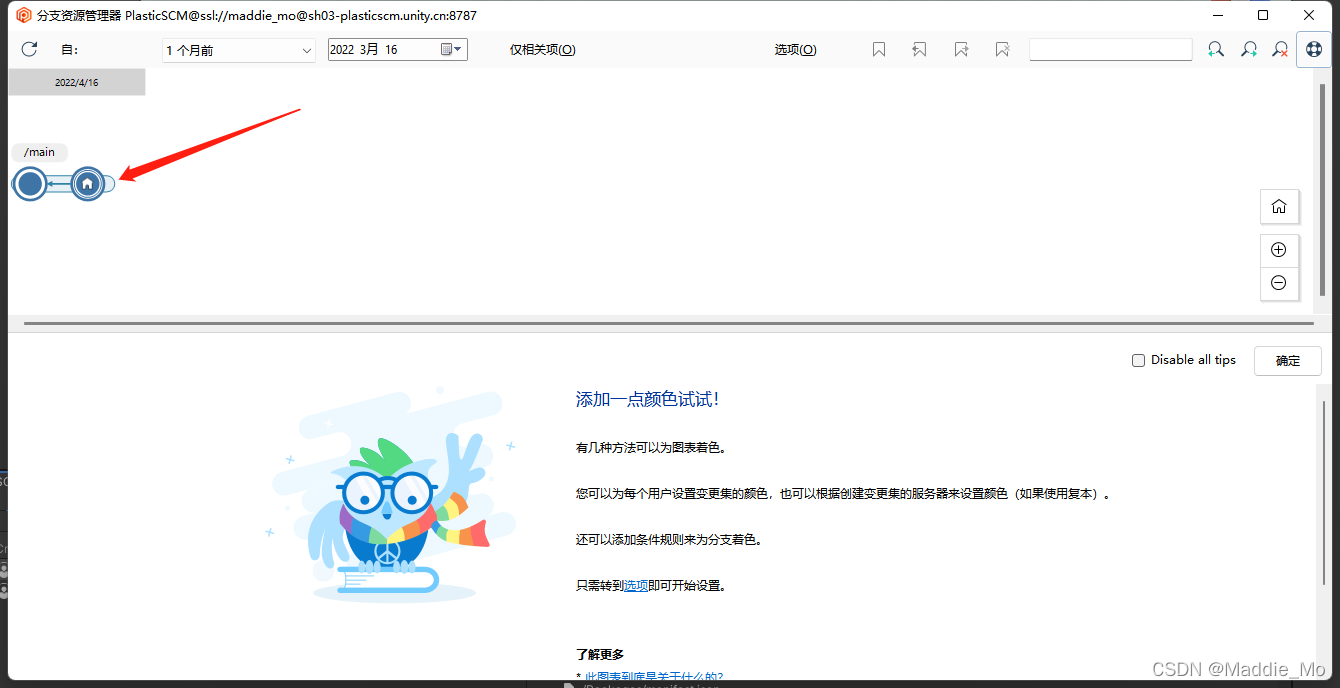Open 选项(O) options in toolbar
The height and width of the screenshot is (688, 1340).
[x=796, y=50]
